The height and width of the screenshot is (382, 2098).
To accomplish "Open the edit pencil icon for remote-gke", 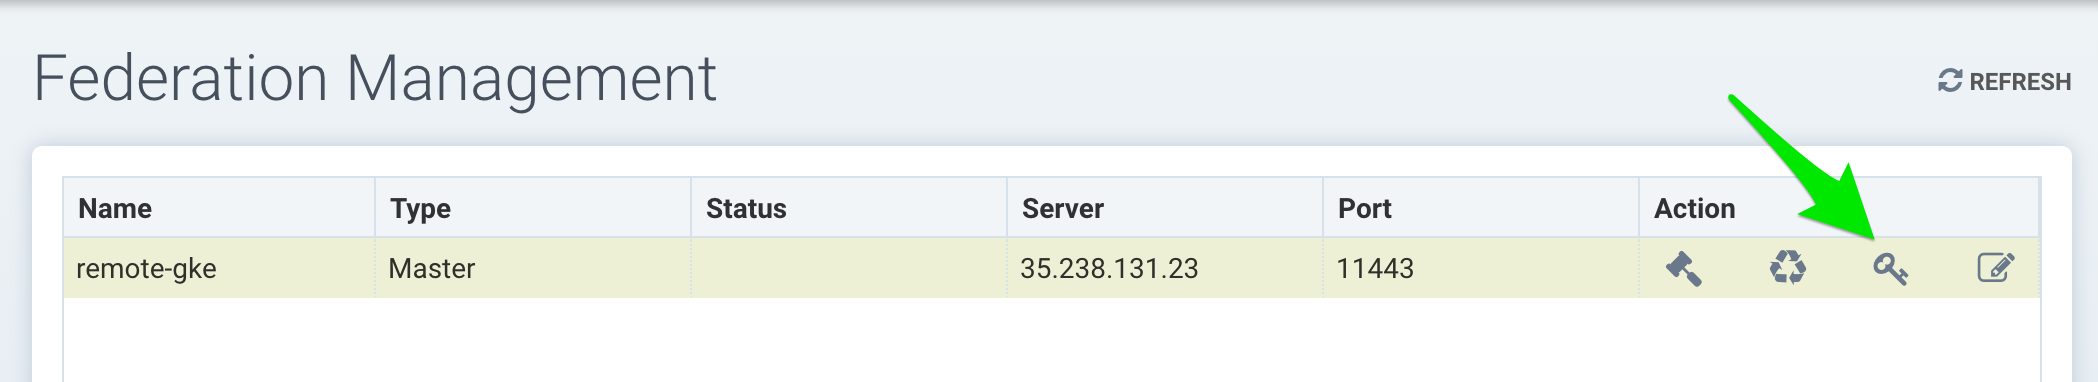I will point(1995,268).
